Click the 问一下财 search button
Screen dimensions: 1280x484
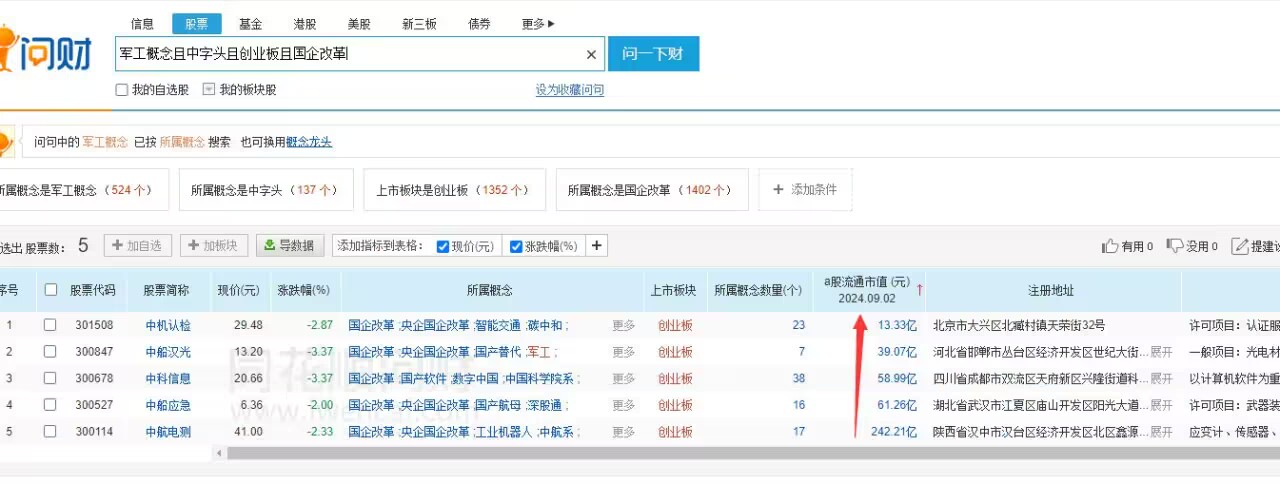(653, 54)
